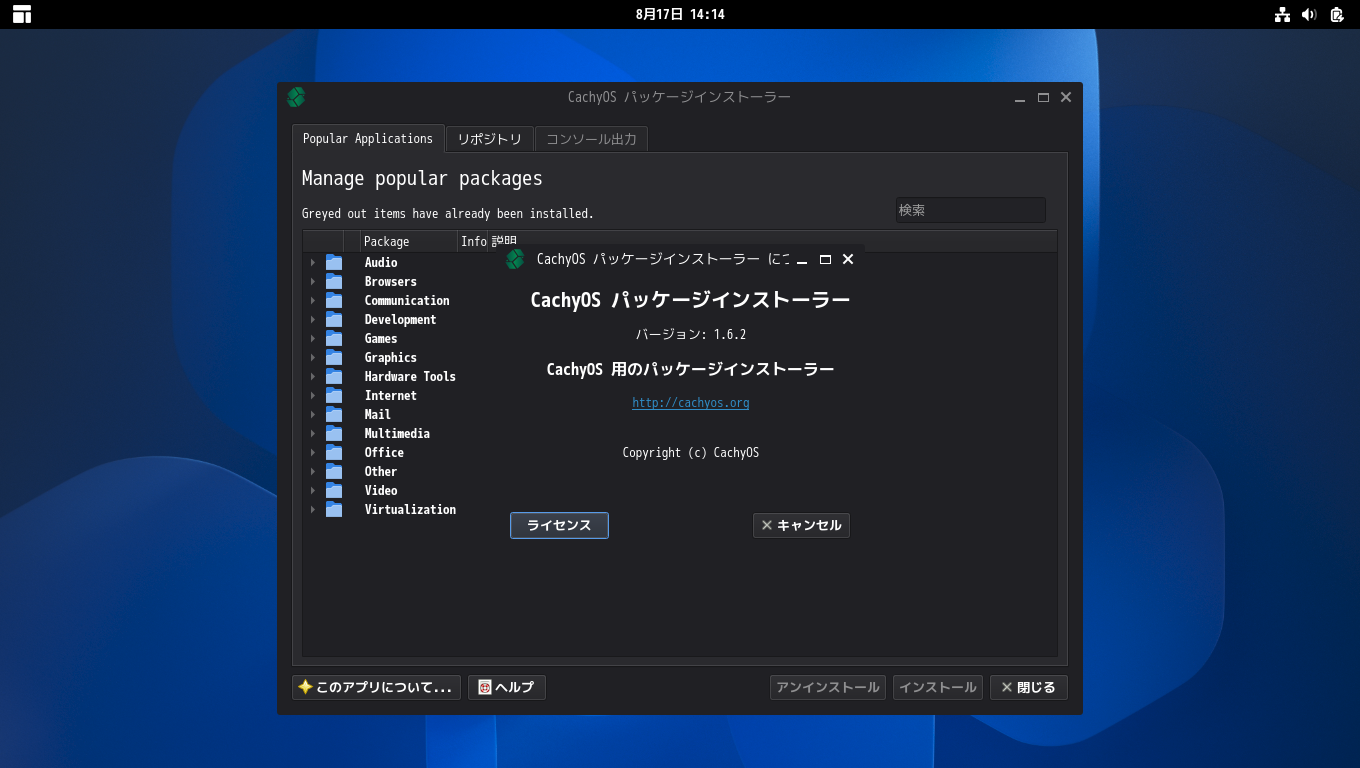Click the キャンセル button in About dialog

[801, 525]
